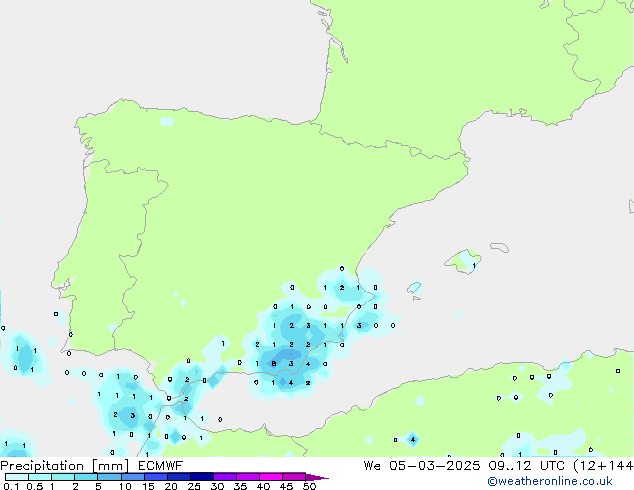
Task: Click the 25–30 mm navy legend swatch
Action: pos(202,477)
